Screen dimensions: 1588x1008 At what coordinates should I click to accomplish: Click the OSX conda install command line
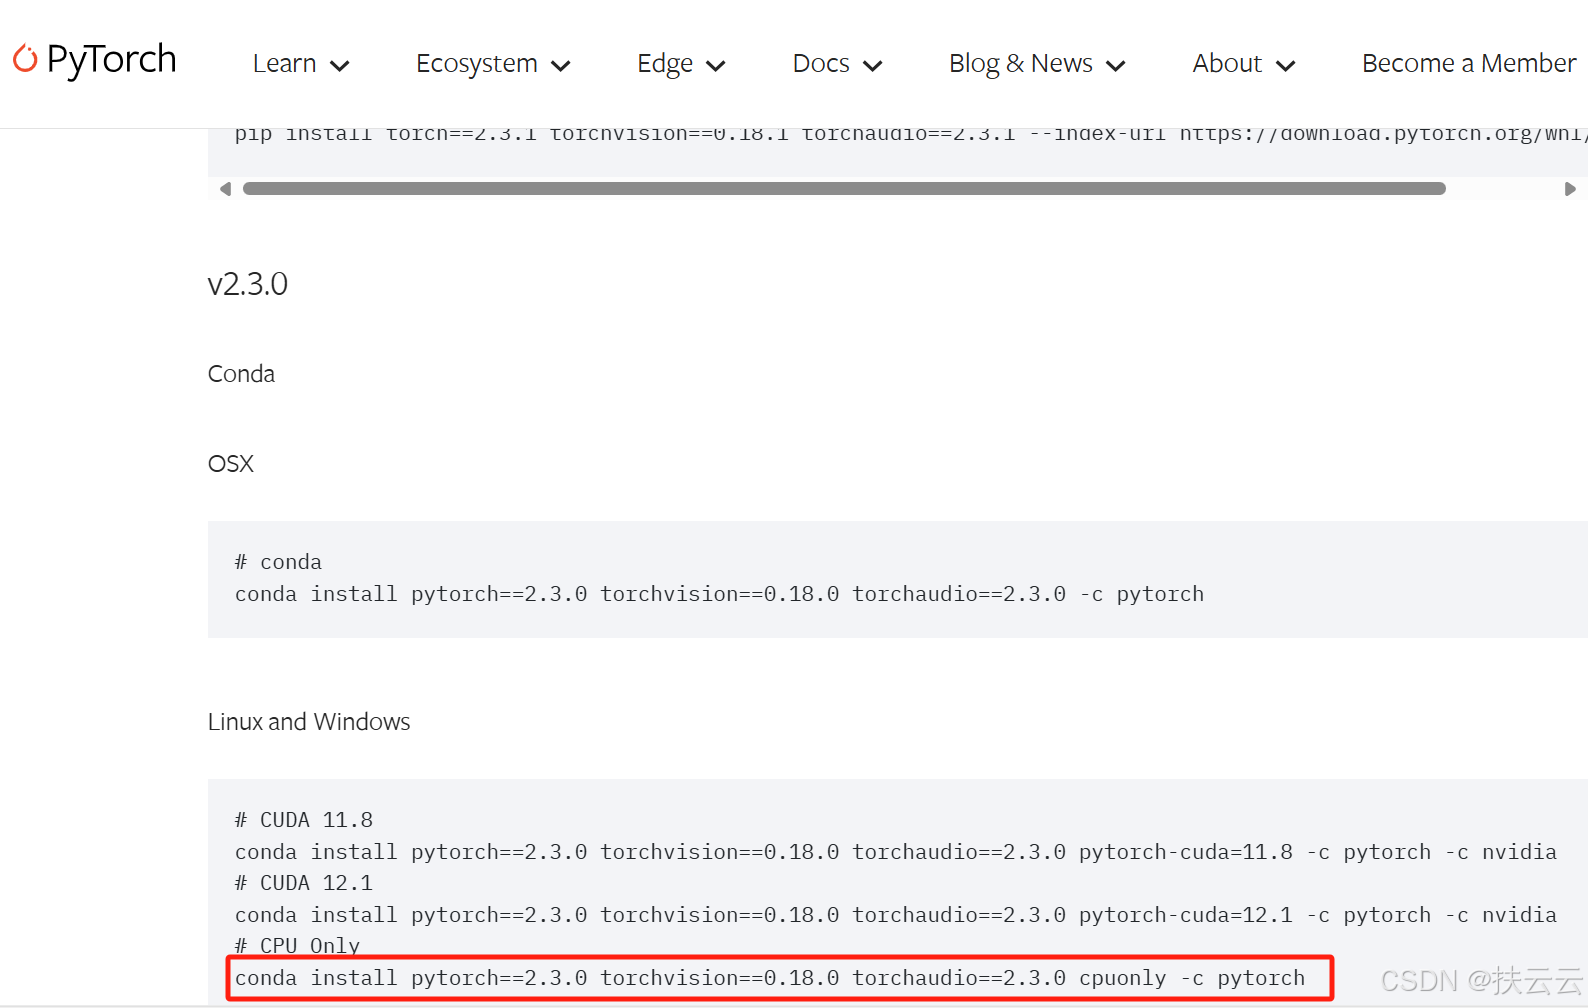[719, 594]
